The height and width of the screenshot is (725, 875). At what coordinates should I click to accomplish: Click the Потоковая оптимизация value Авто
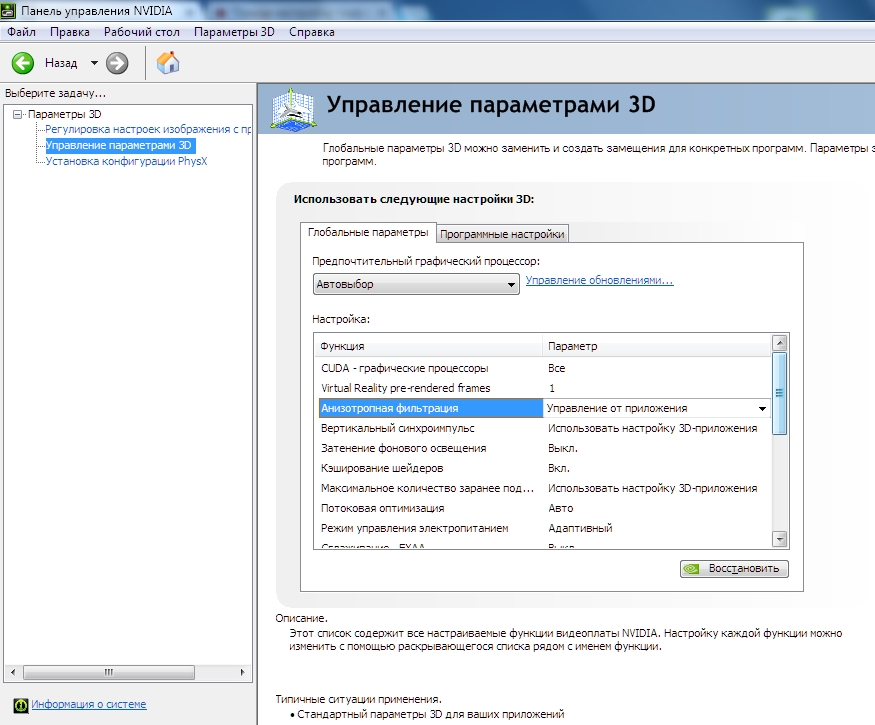(560, 508)
